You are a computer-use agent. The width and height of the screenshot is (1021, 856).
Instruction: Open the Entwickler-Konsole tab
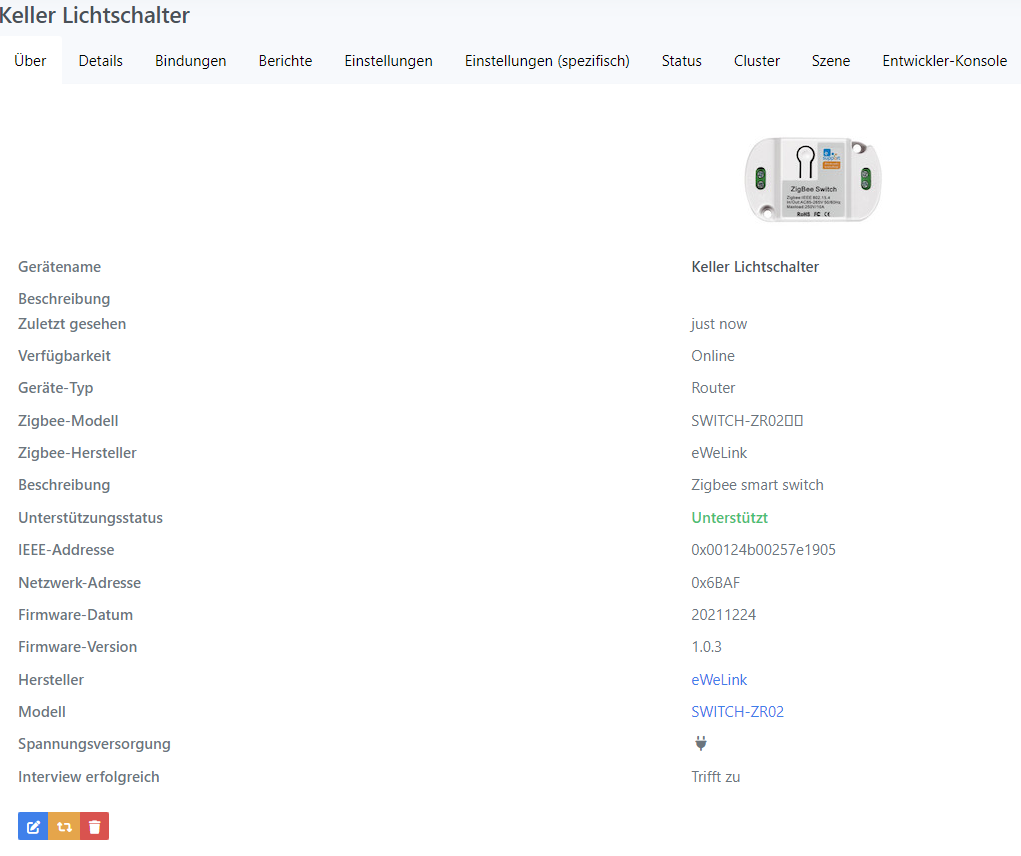pos(944,61)
